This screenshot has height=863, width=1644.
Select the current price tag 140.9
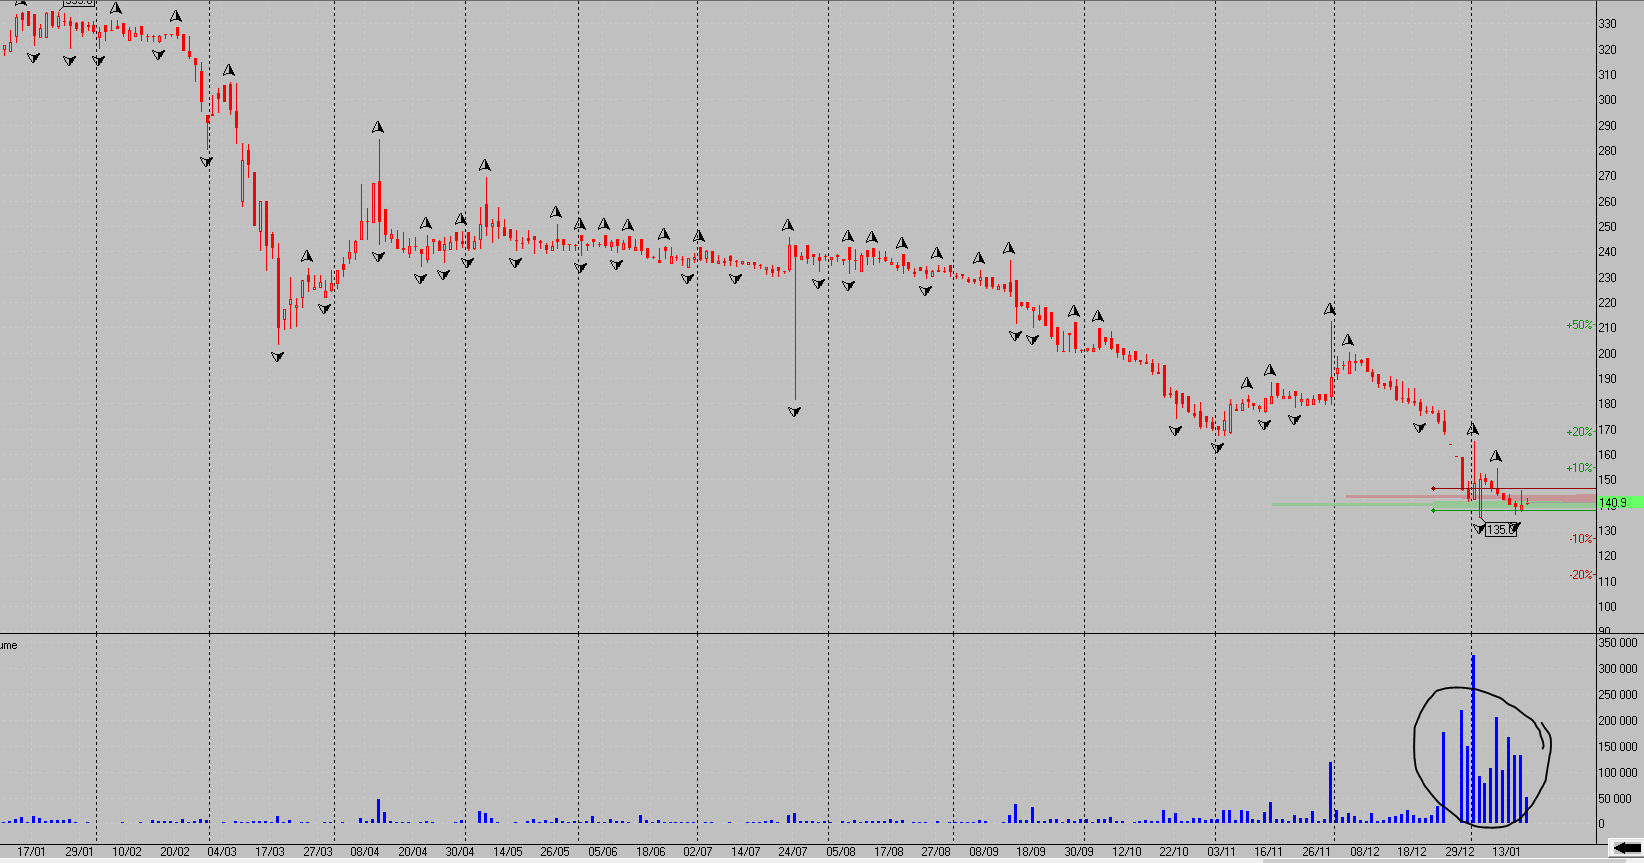(x=1620, y=502)
